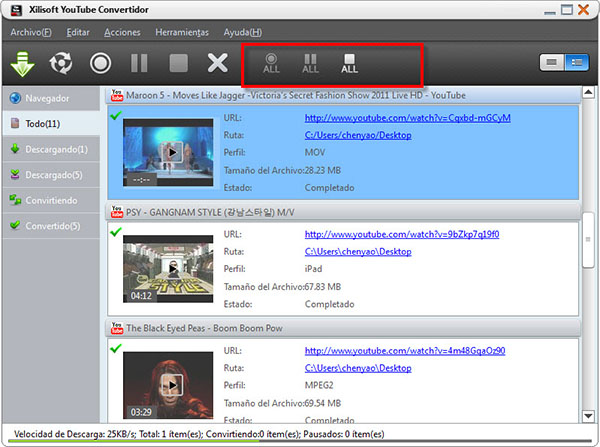Viewport: 600px width, 447px height.
Task: Open Black Eyed Peas item's Desktop path link
Action: 358,368
